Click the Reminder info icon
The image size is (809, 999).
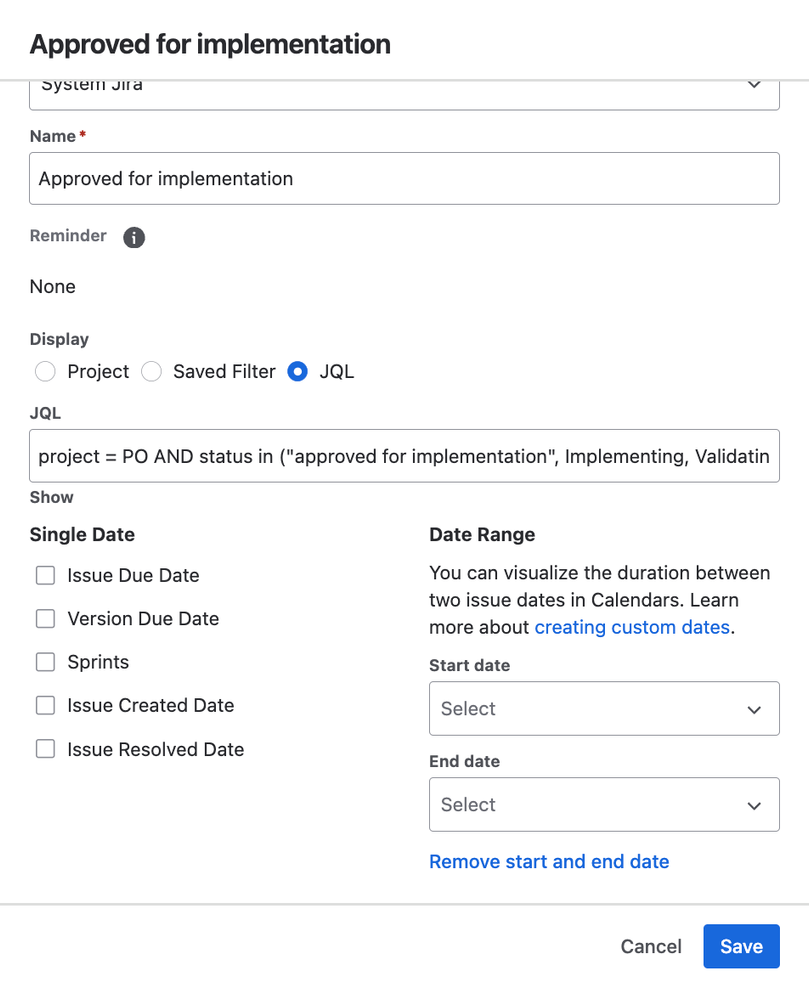coord(134,238)
